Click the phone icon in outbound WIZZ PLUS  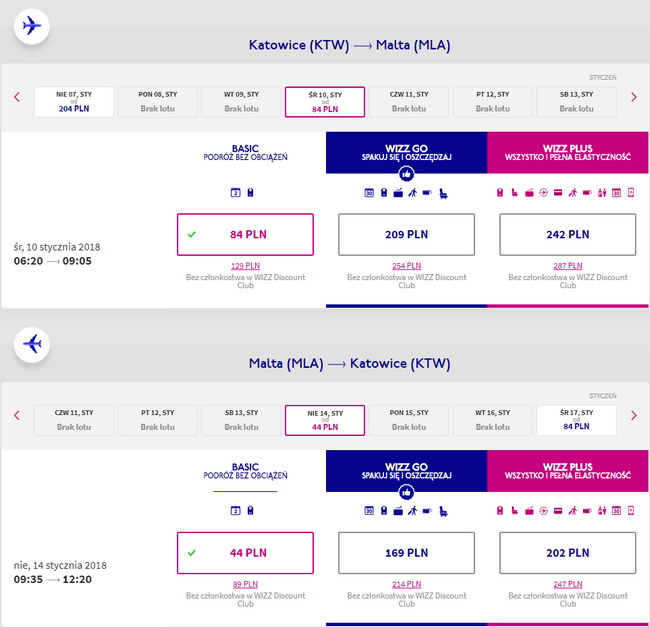pos(630,192)
